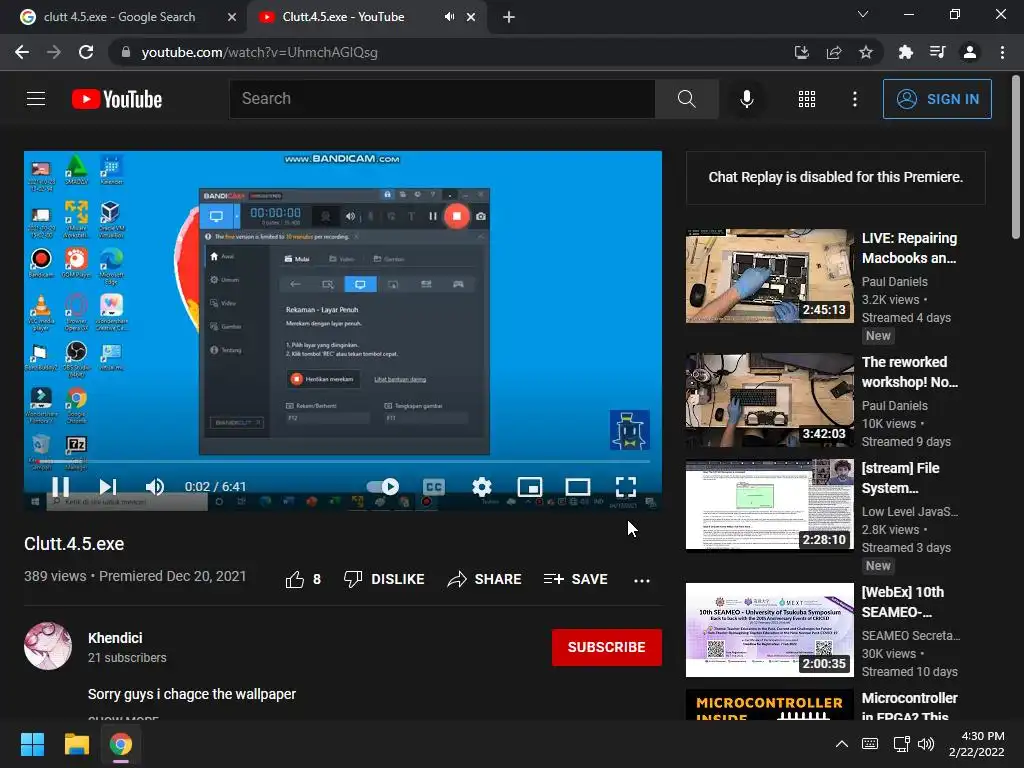Open YouTube settings three-dot menu

(855, 99)
